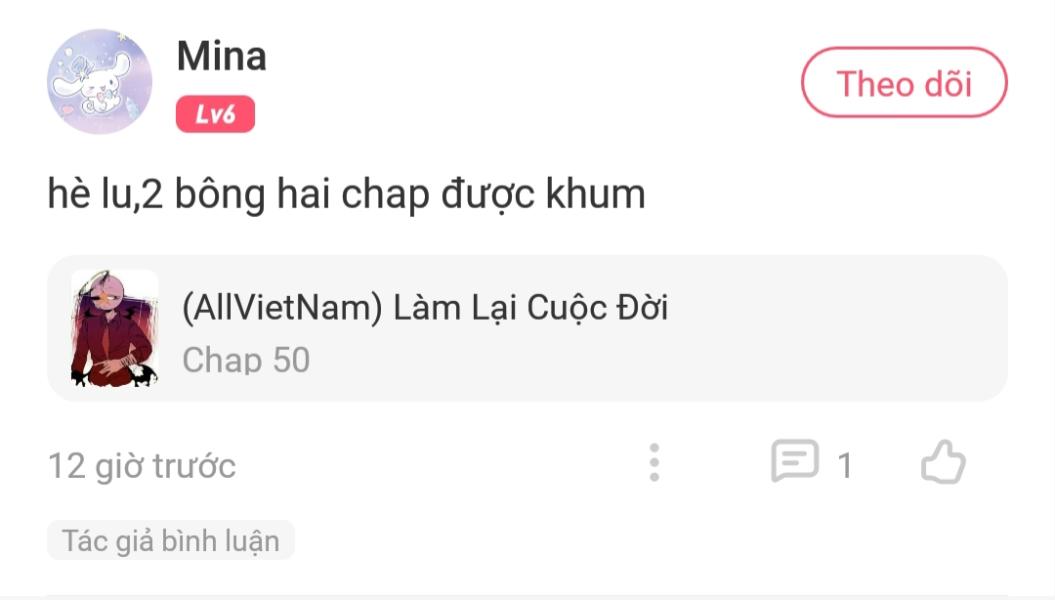Open the "(AllVietNam) Làm Lại Cuộc Đời" title
This screenshot has height=600, width=1055.
(x=425, y=308)
